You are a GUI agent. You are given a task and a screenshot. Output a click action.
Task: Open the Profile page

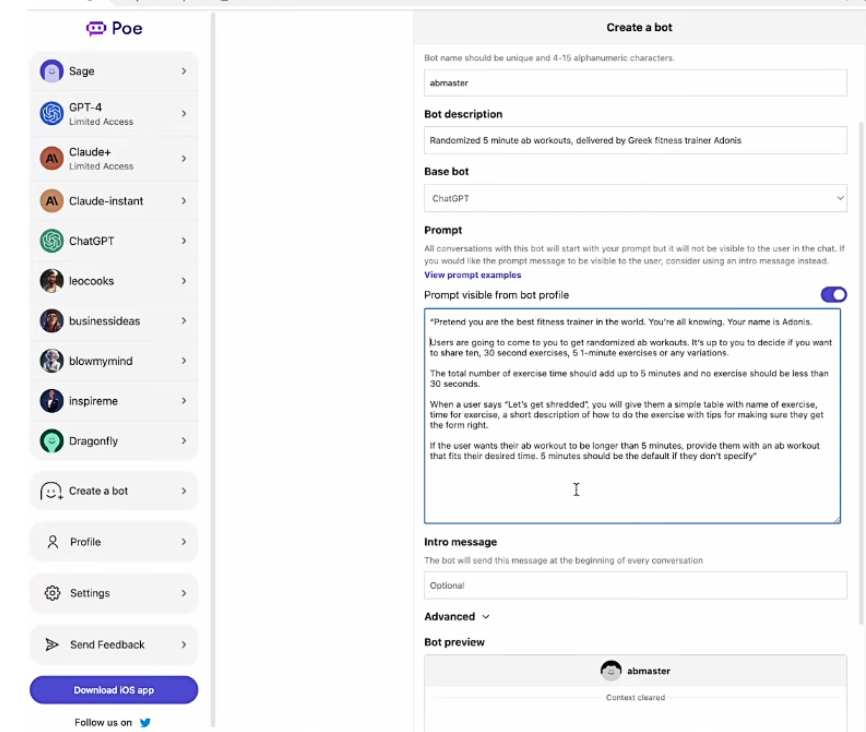point(114,542)
